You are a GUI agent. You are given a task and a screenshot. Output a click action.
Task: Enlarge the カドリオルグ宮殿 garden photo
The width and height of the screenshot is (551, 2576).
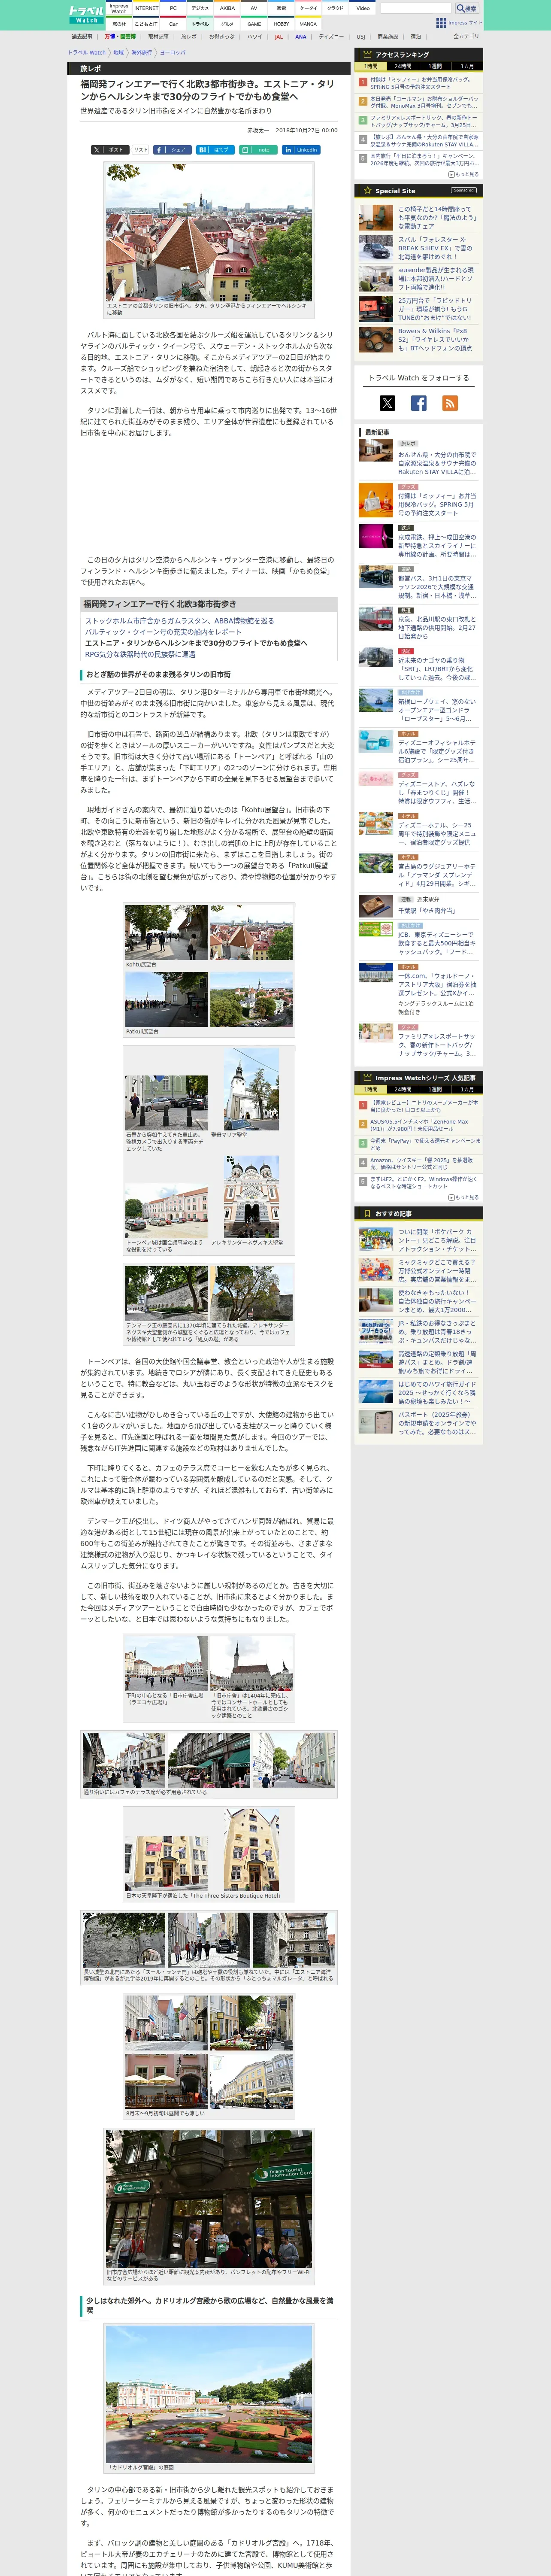[209, 2394]
